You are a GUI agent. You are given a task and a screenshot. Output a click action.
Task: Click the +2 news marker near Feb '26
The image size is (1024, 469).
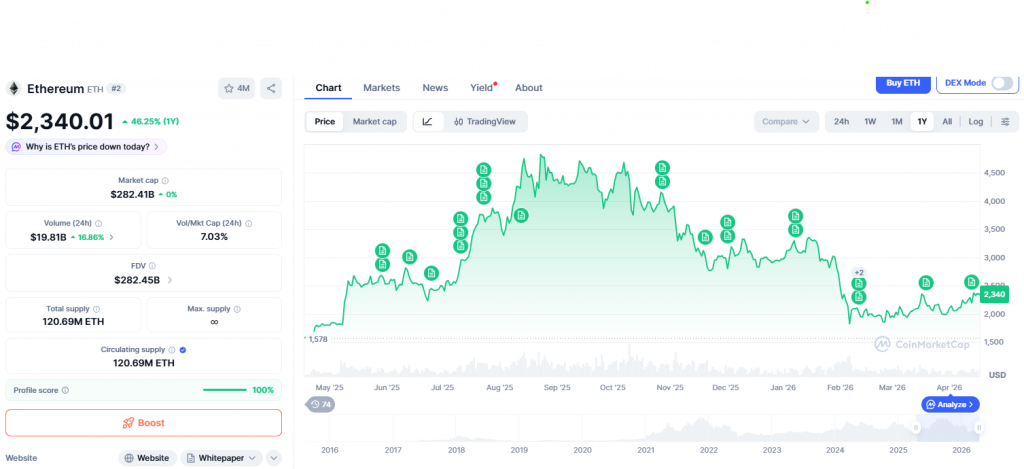pos(859,272)
